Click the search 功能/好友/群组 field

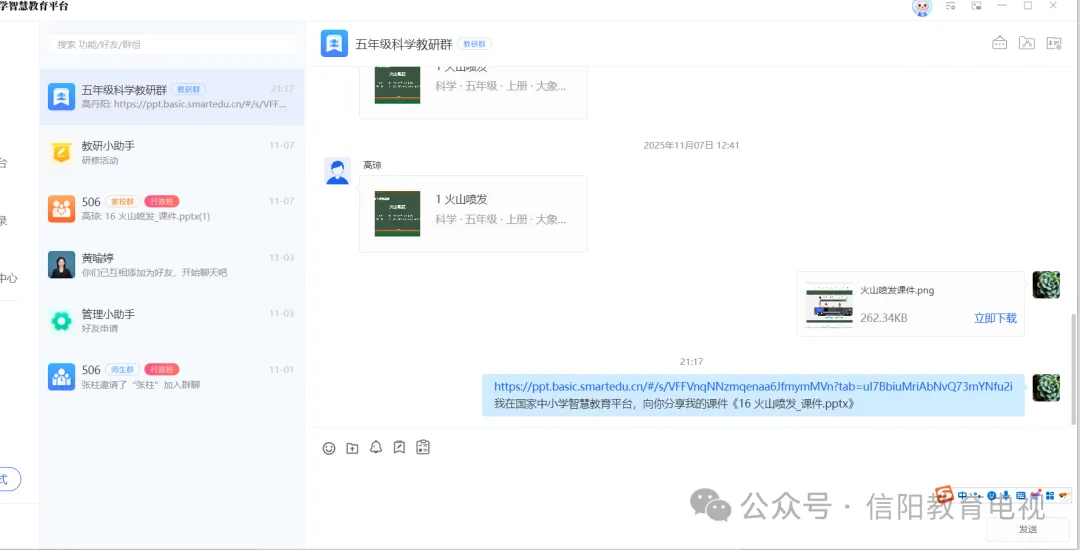[173, 44]
